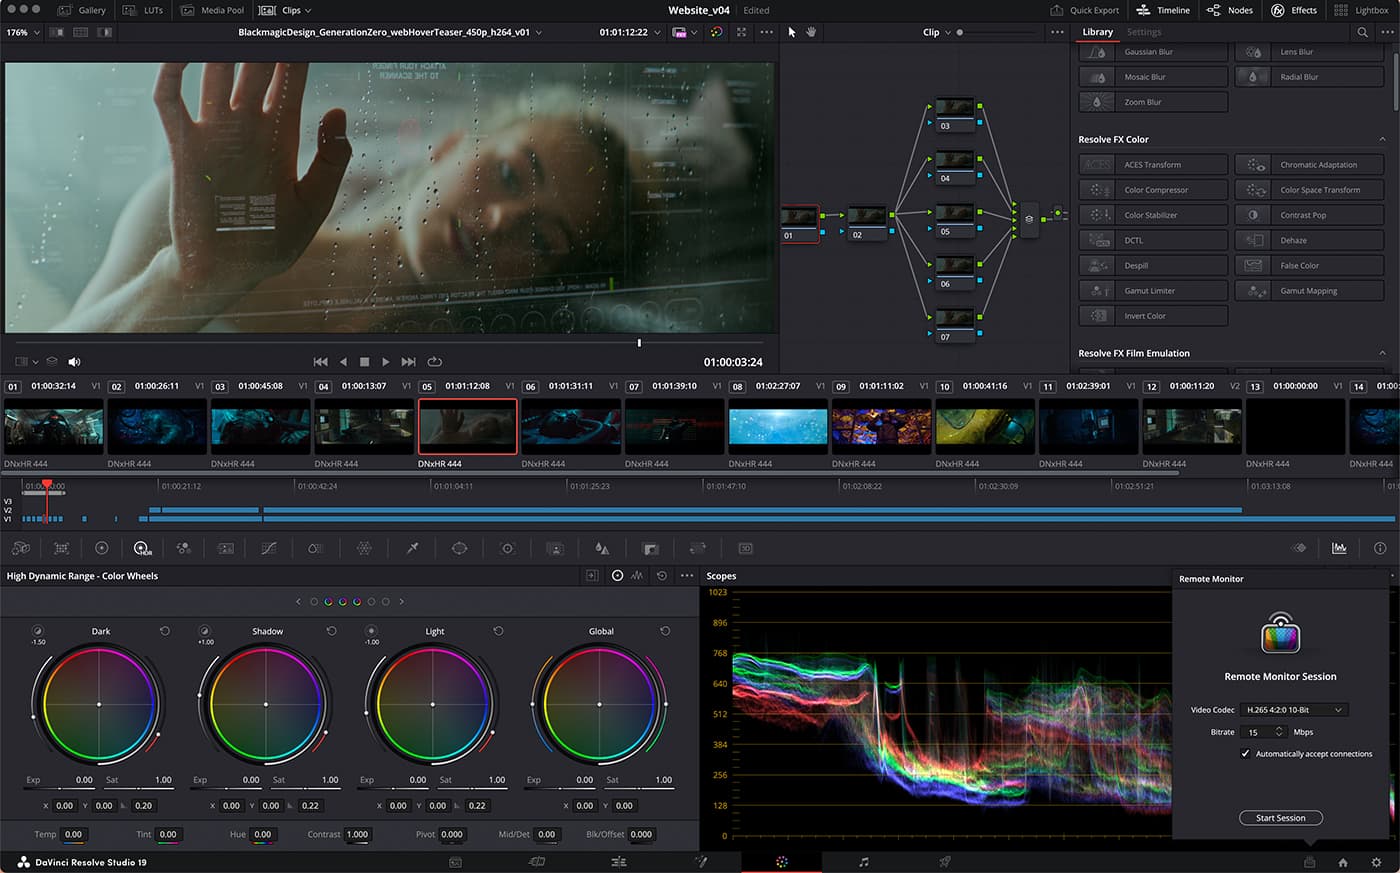The width and height of the screenshot is (1400, 873).
Task: Open the Qualifier eyedropper palette
Action: pos(412,548)
